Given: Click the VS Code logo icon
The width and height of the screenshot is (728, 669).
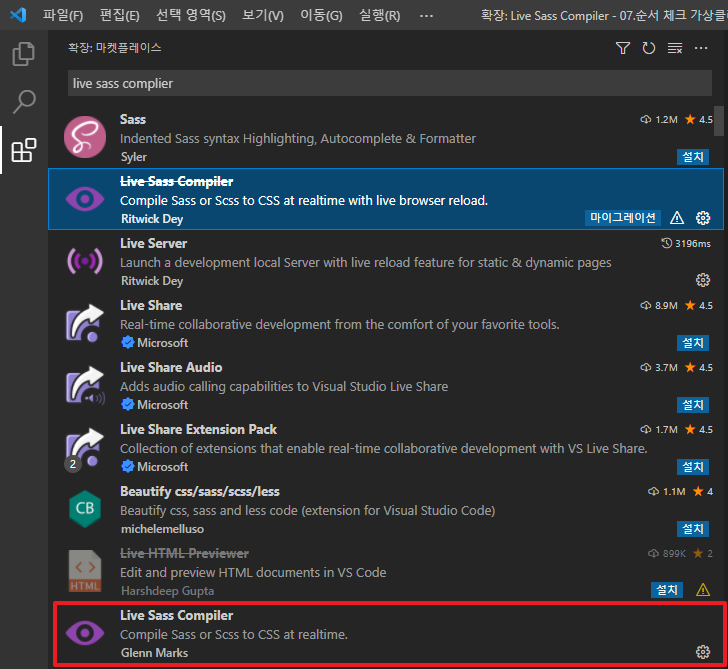Looking at the screenshot, I should click(18, 15).
